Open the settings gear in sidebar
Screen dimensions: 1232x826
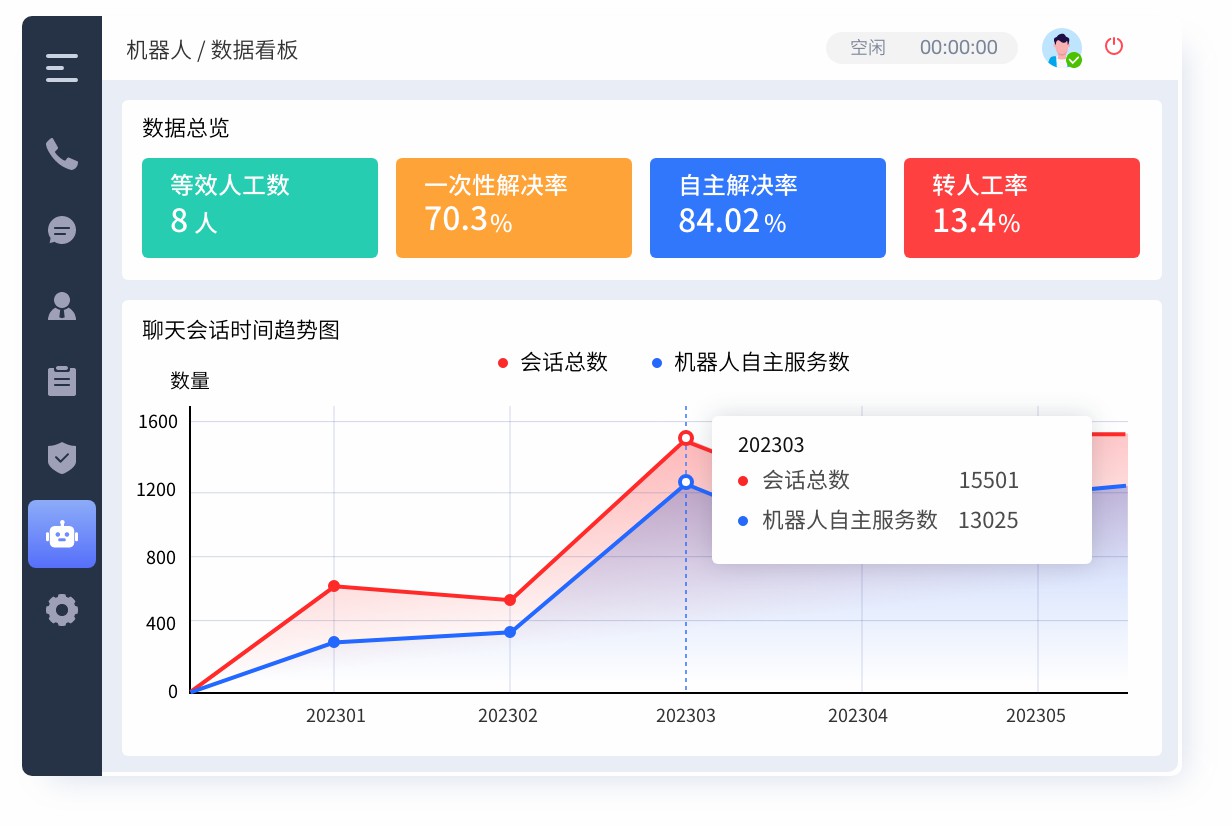pyautogui.click(x=61, y=610)
